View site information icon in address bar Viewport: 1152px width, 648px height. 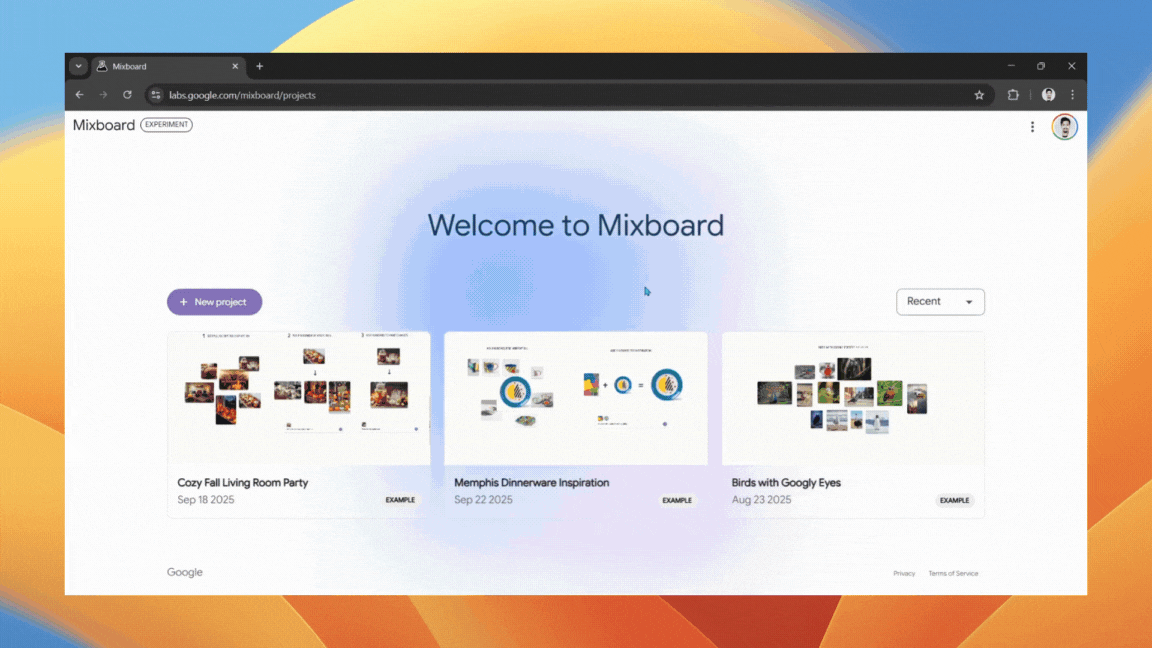(x=156, y=95)
